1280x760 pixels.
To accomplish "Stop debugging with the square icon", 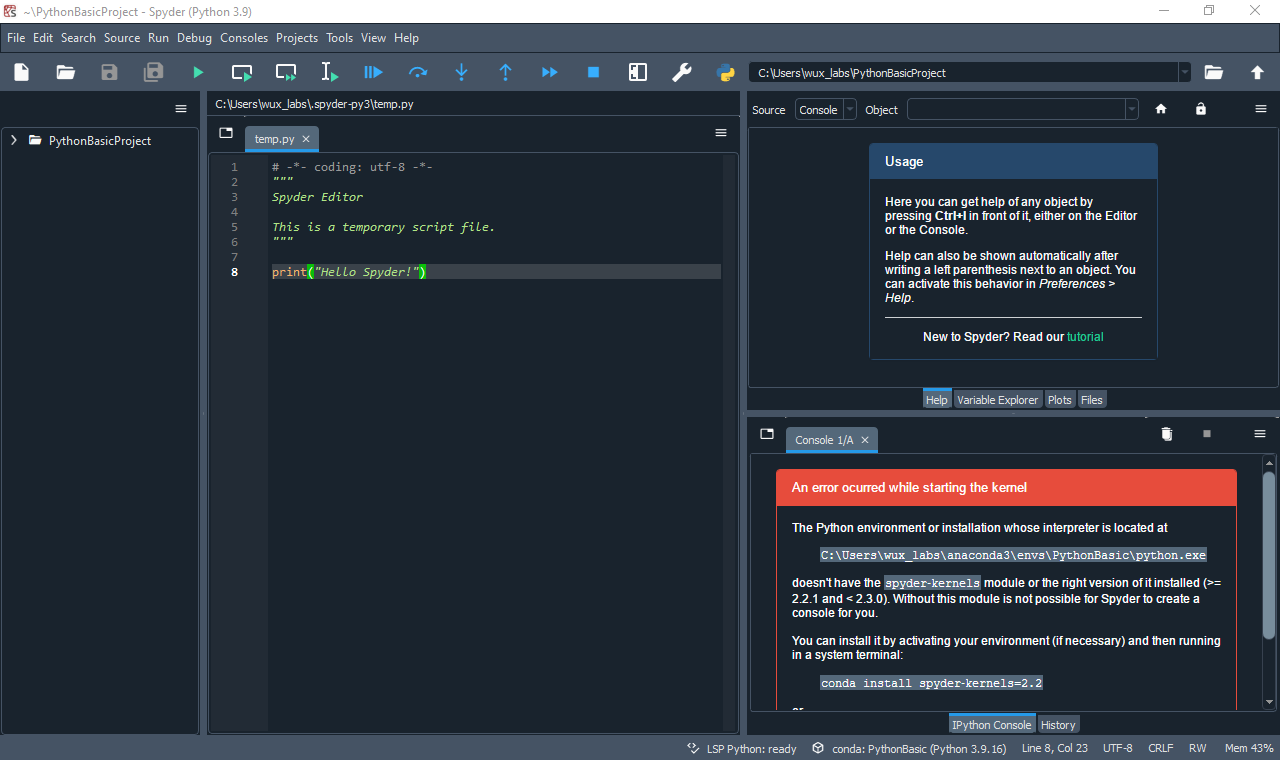I will coord(593,72).
